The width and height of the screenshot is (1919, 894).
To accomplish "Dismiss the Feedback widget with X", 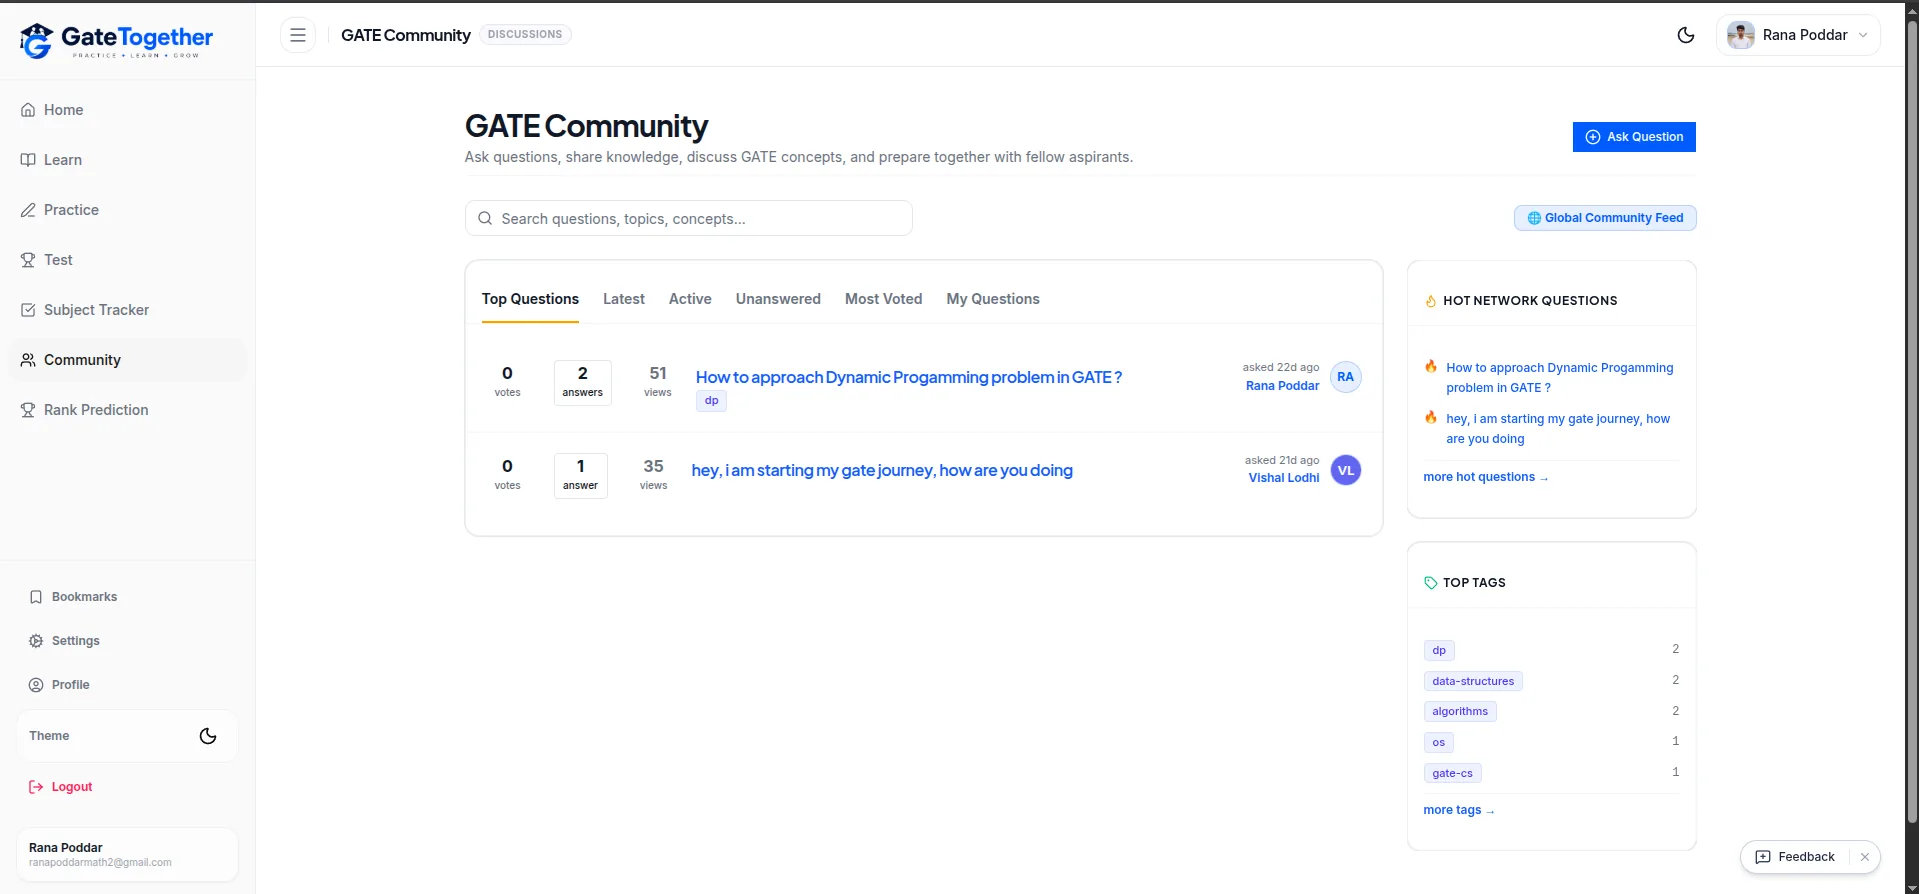I will [x=1865, y=857].
